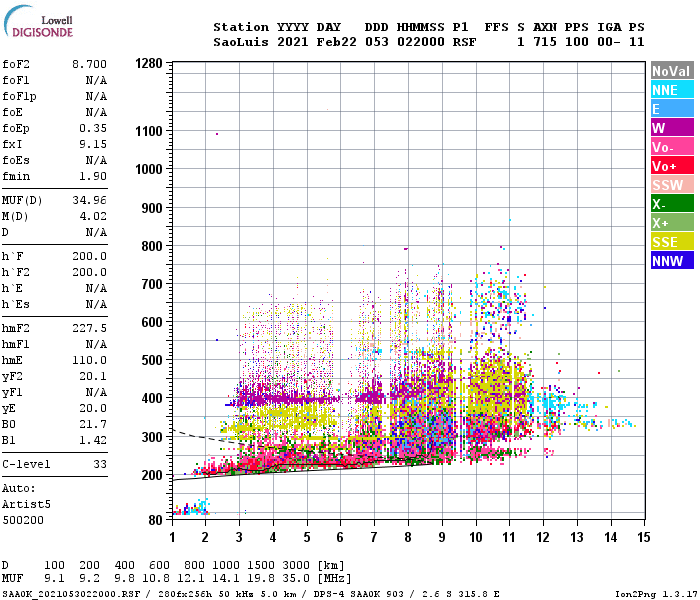Click the B1 value 1.42
This screenshot has width=700, height=600.
pos(93,440)
